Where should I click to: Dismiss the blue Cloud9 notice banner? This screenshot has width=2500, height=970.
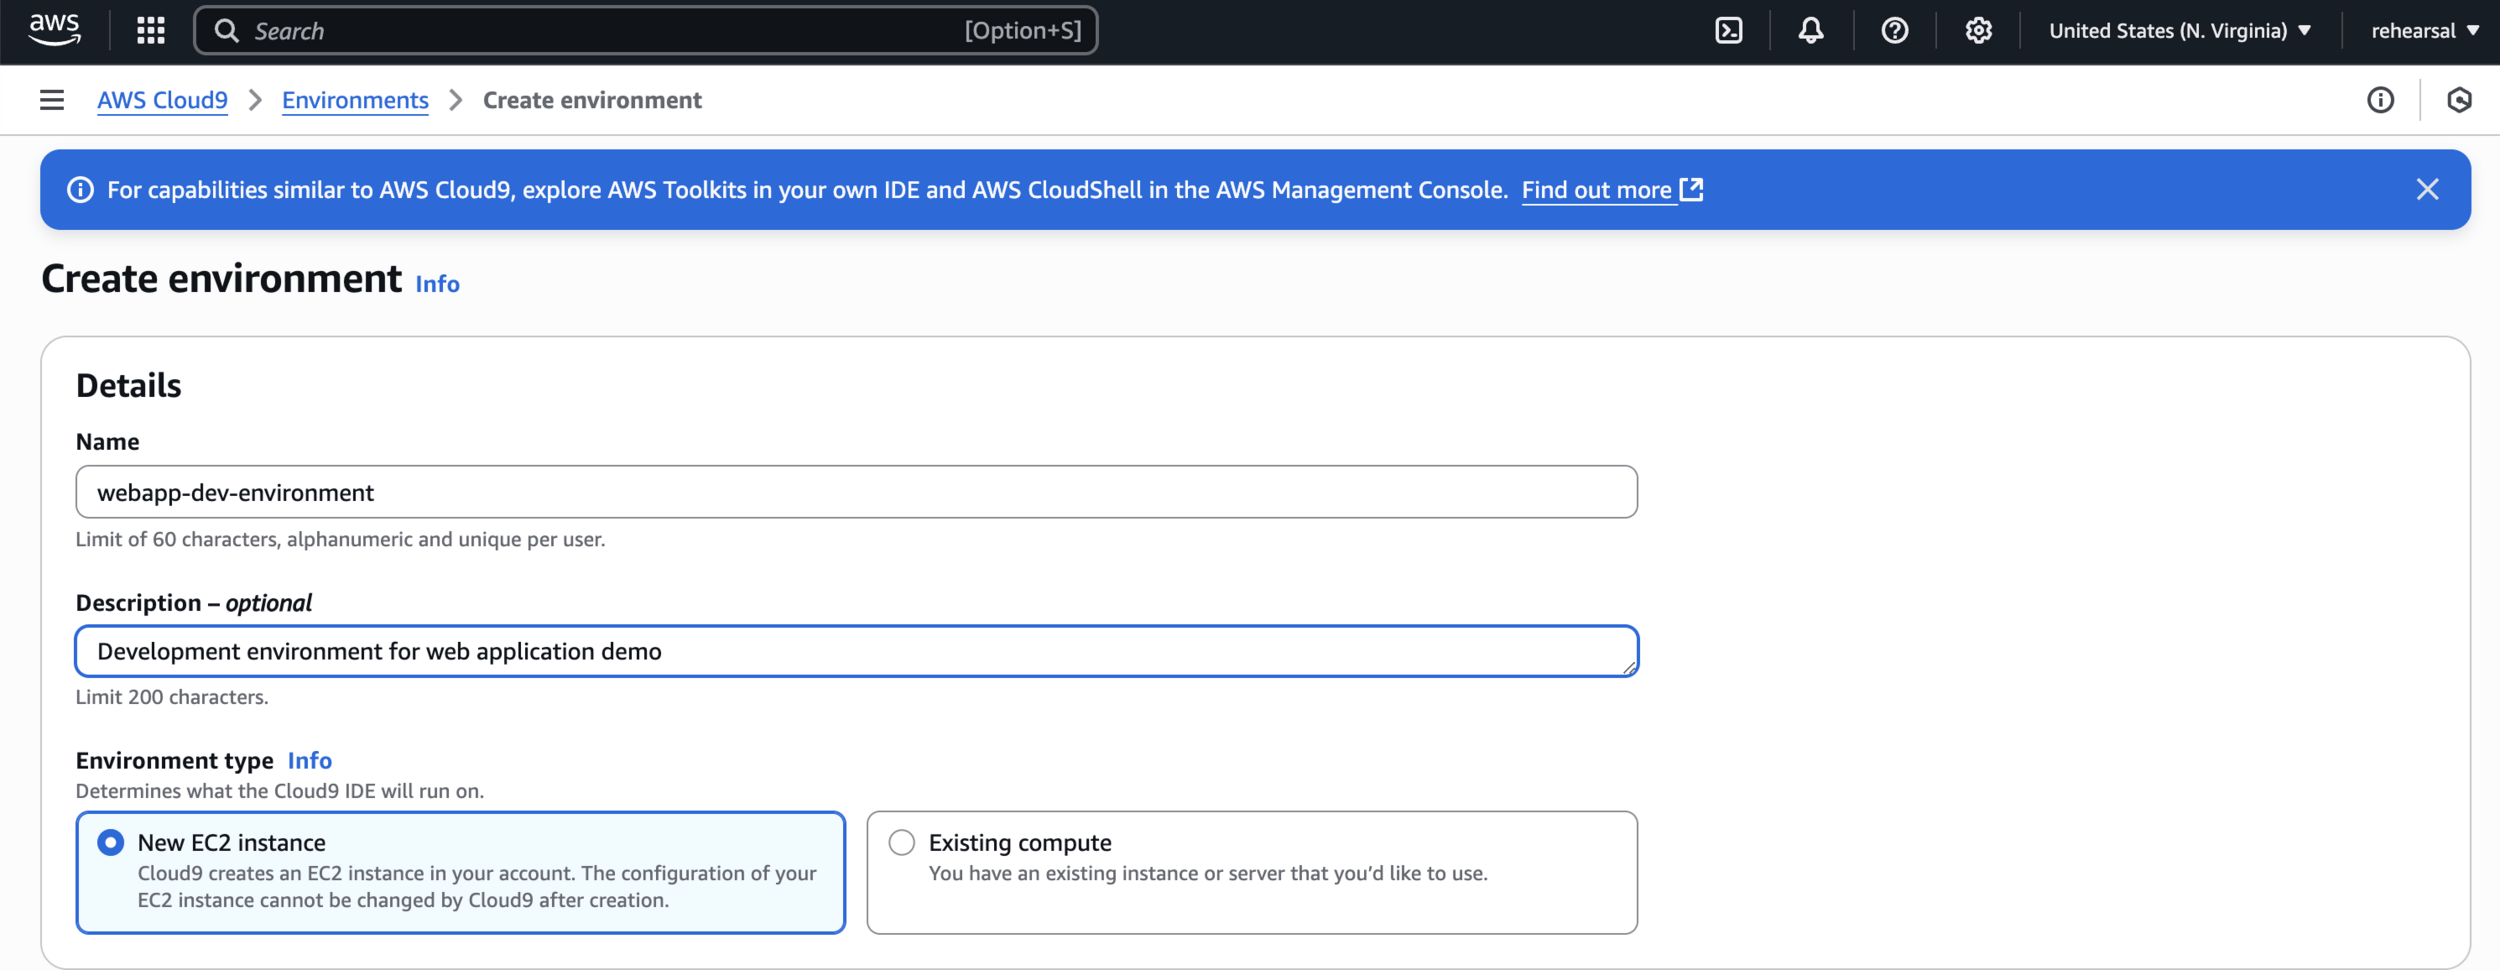pyautogui.click(x=2427, y=189)
